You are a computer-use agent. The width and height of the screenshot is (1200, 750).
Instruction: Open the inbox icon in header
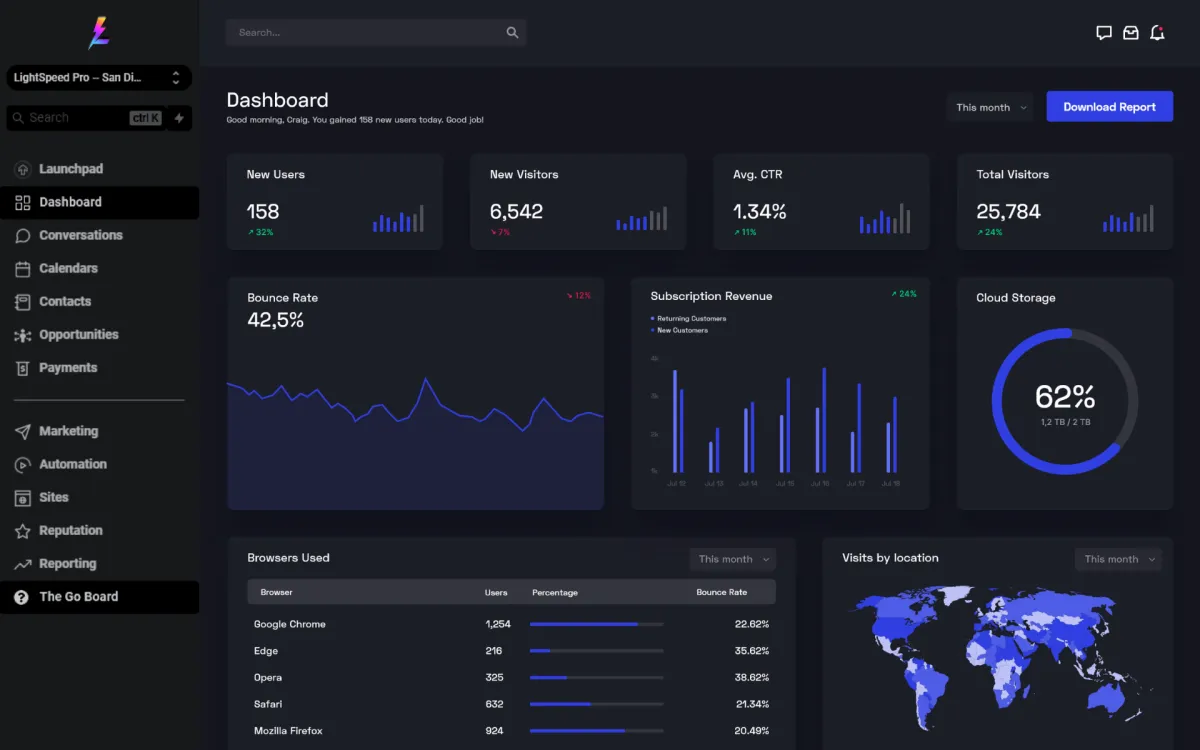(1130, 33)
